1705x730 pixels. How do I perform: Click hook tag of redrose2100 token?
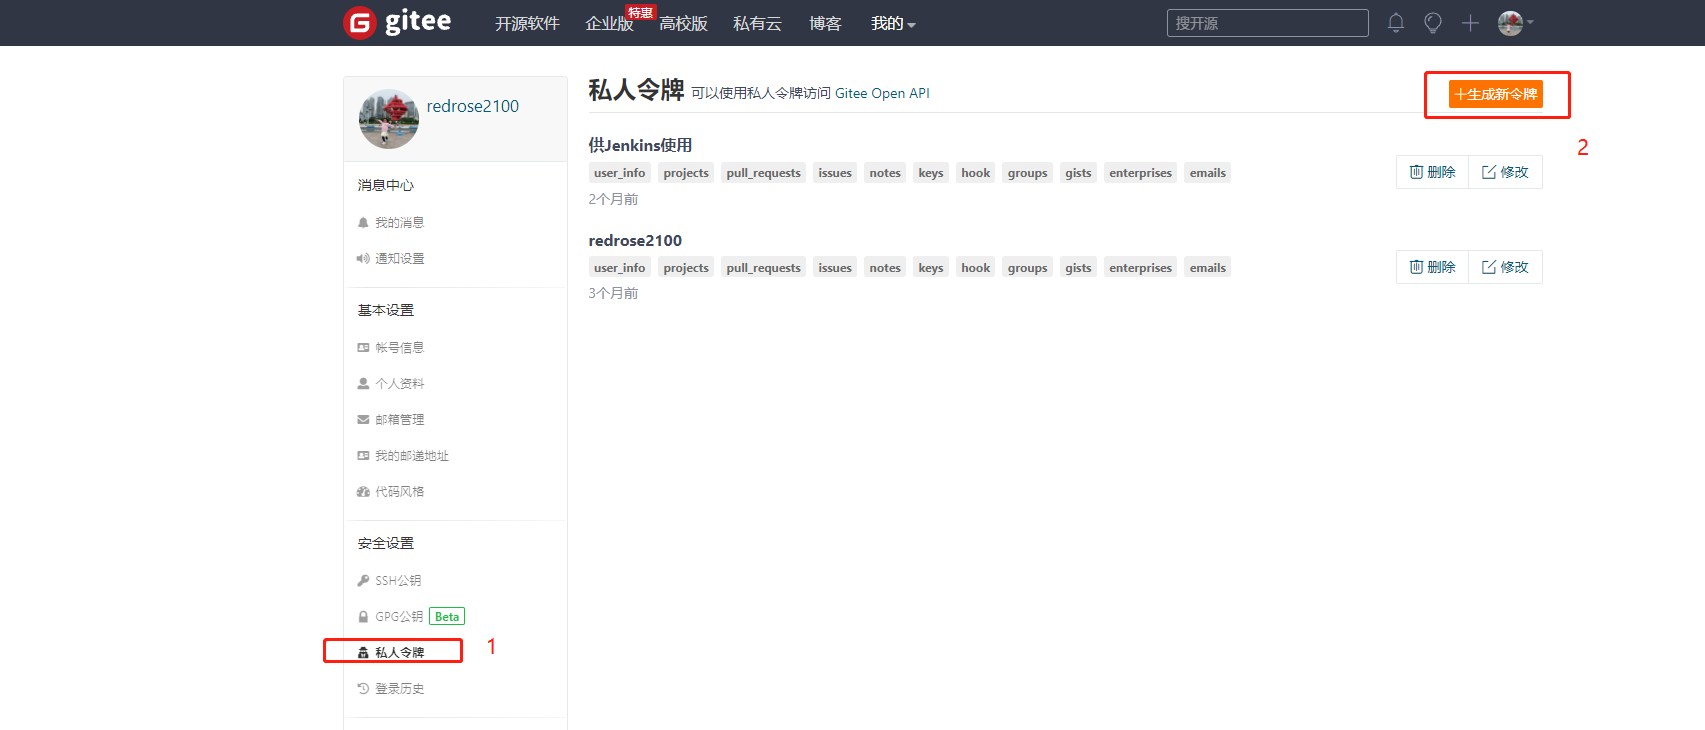pyautogui.click(x=976, y=268)
